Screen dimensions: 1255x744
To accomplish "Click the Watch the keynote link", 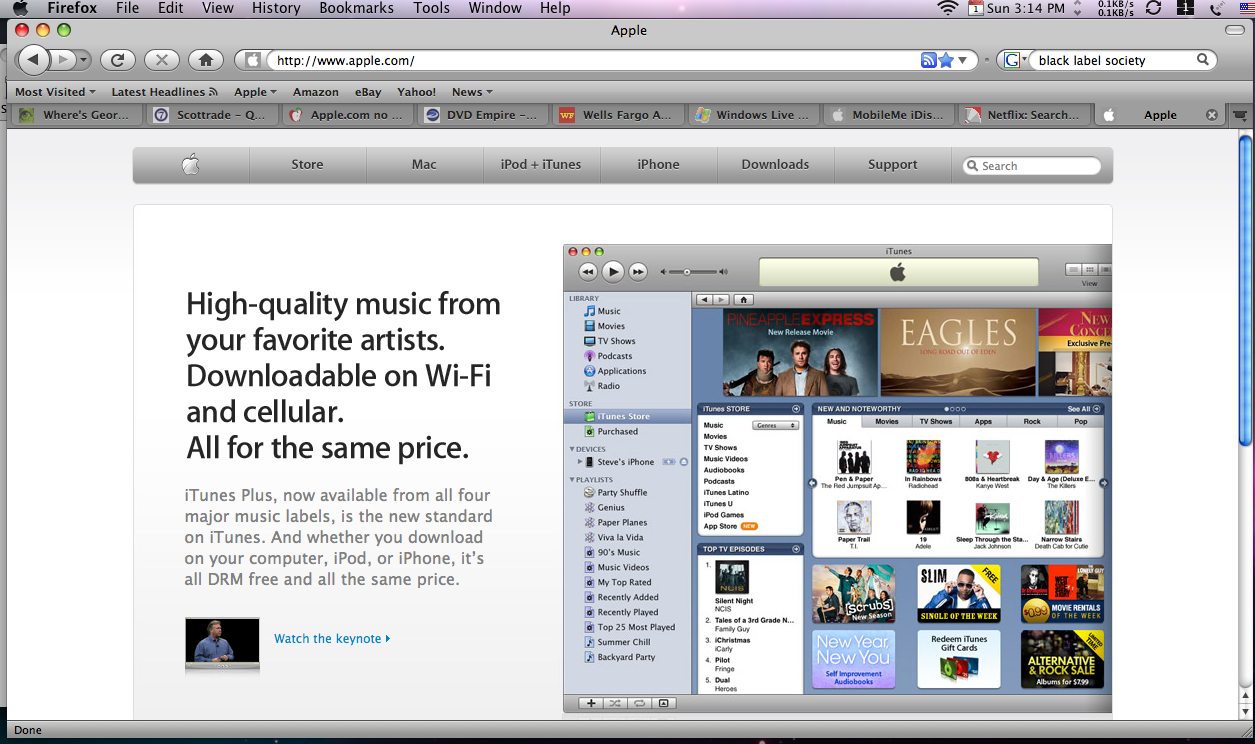I will coord(332,639).
